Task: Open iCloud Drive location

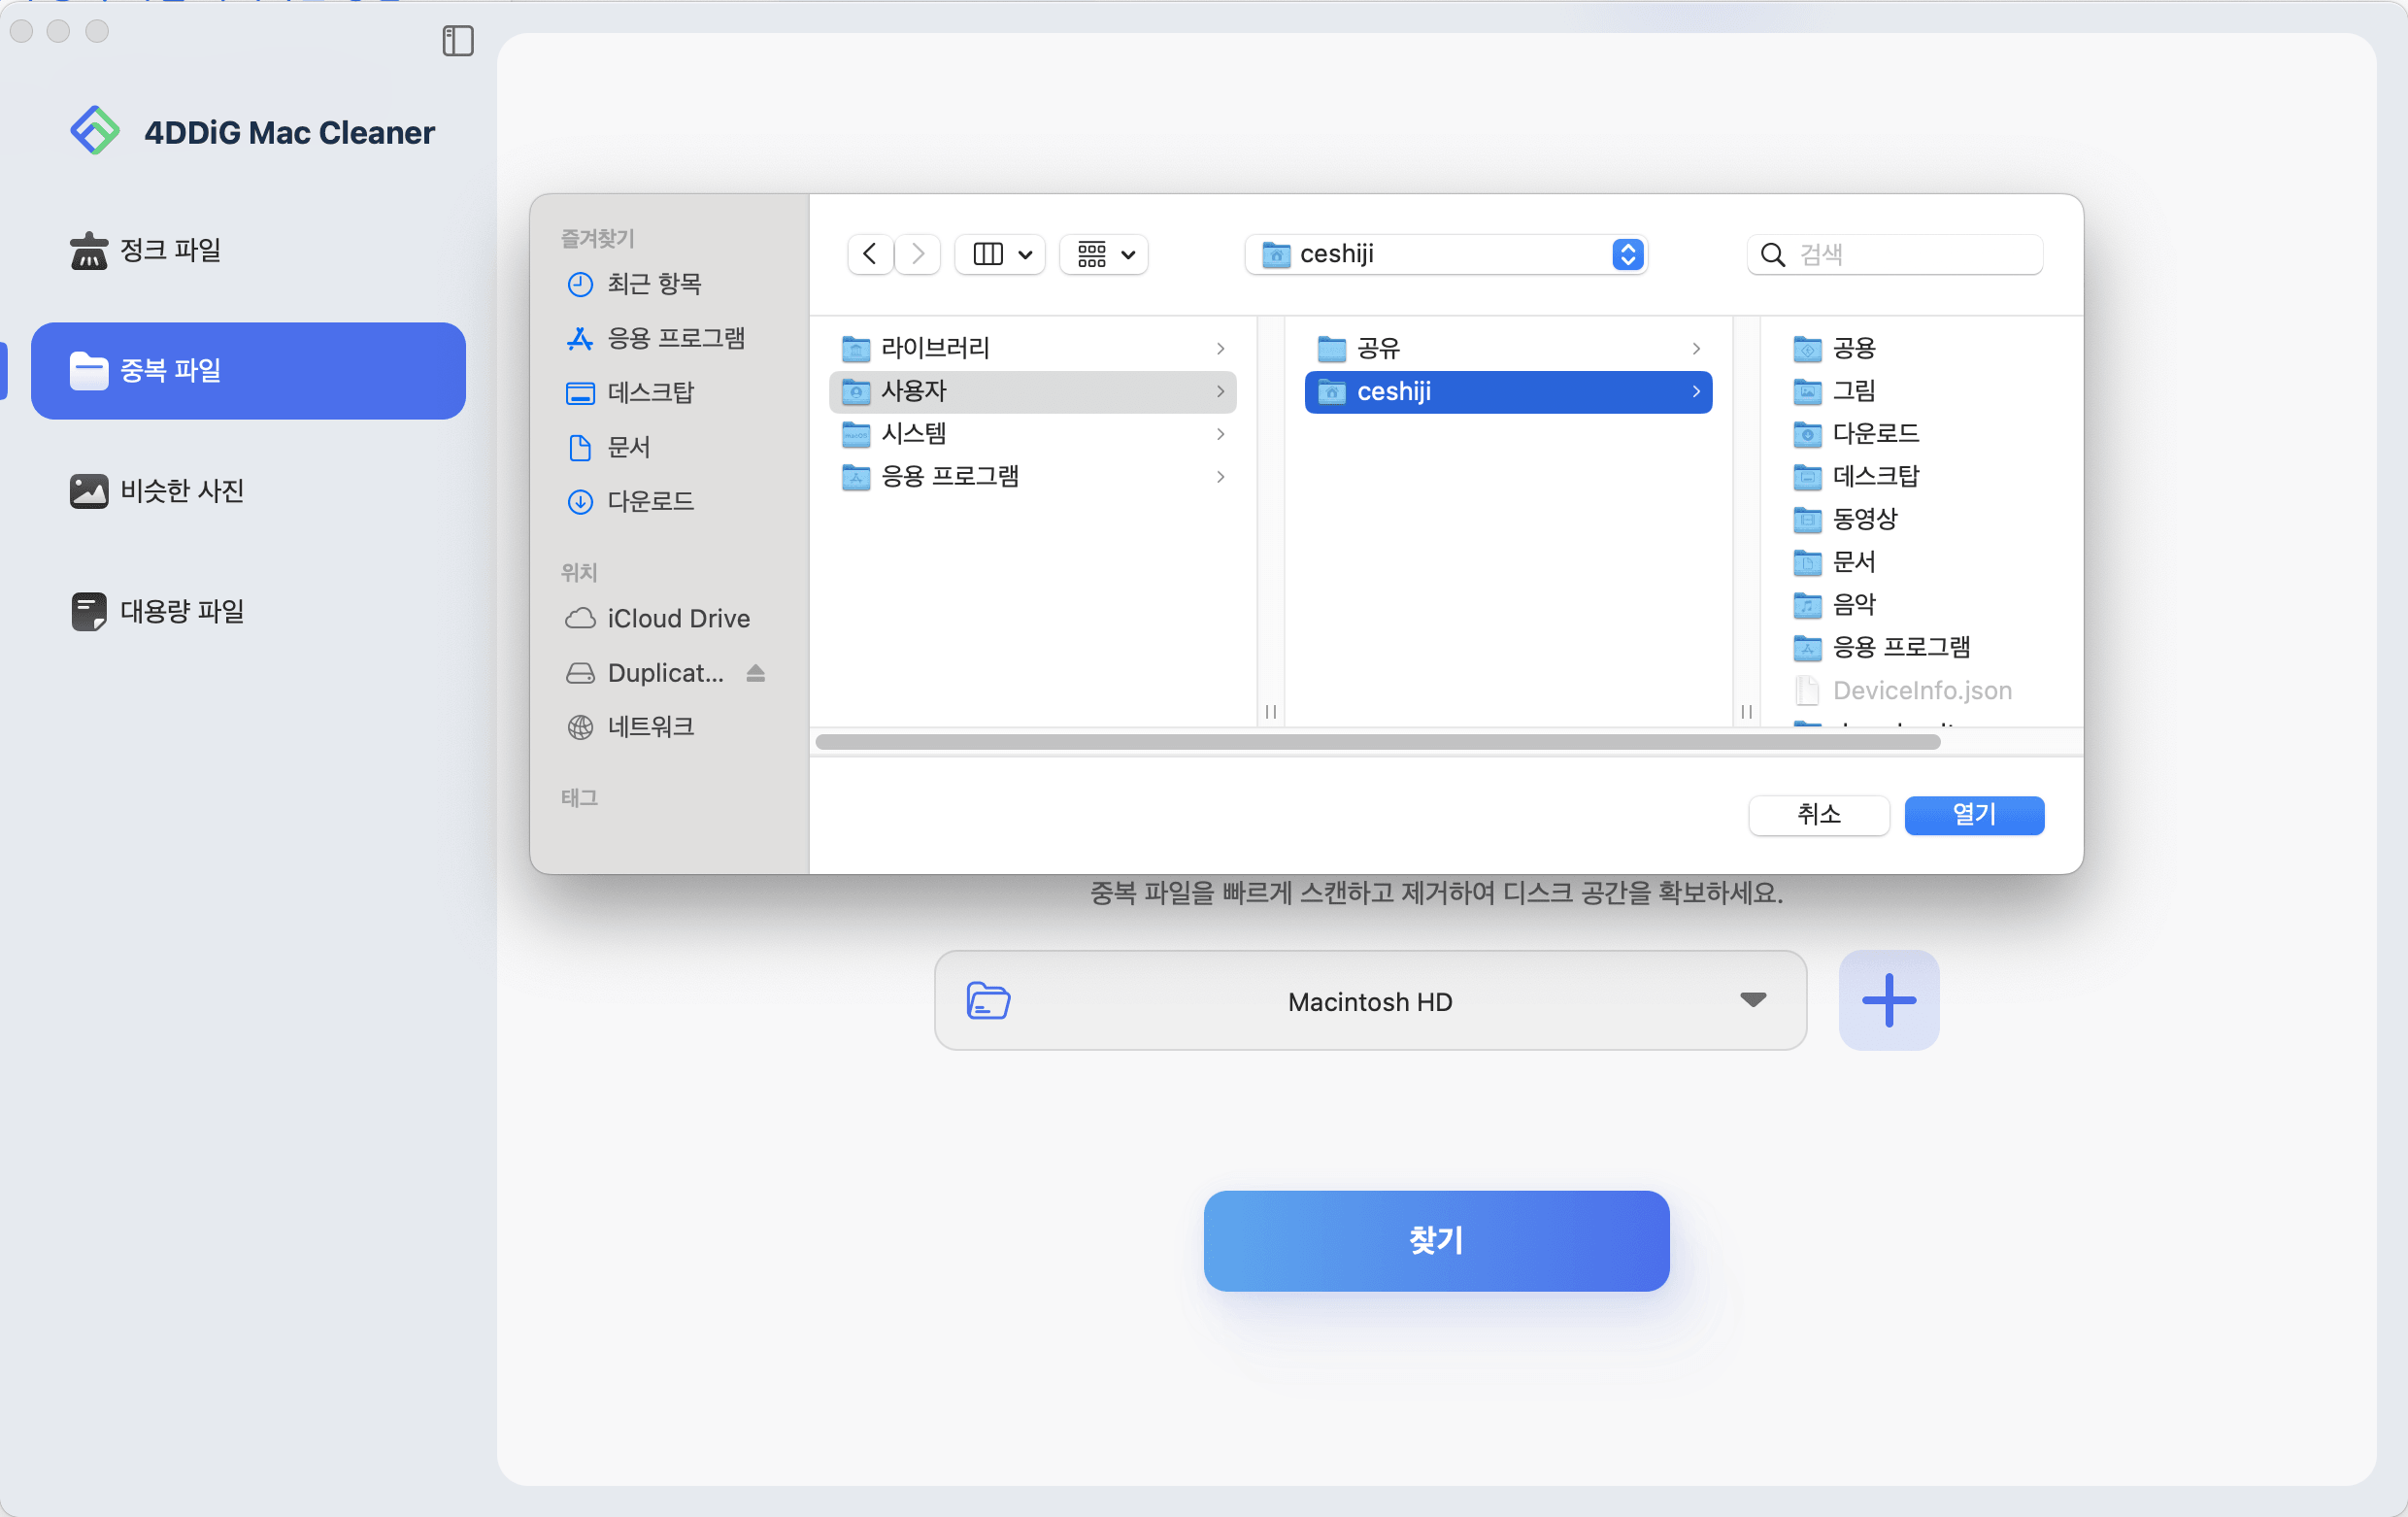Action: click(x=677, y=619)
